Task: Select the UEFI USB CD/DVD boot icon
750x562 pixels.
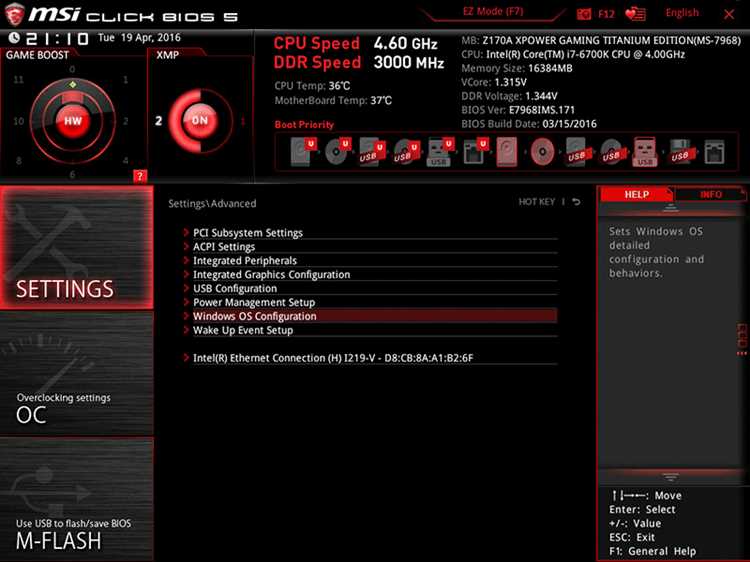Action: [407, 152]
